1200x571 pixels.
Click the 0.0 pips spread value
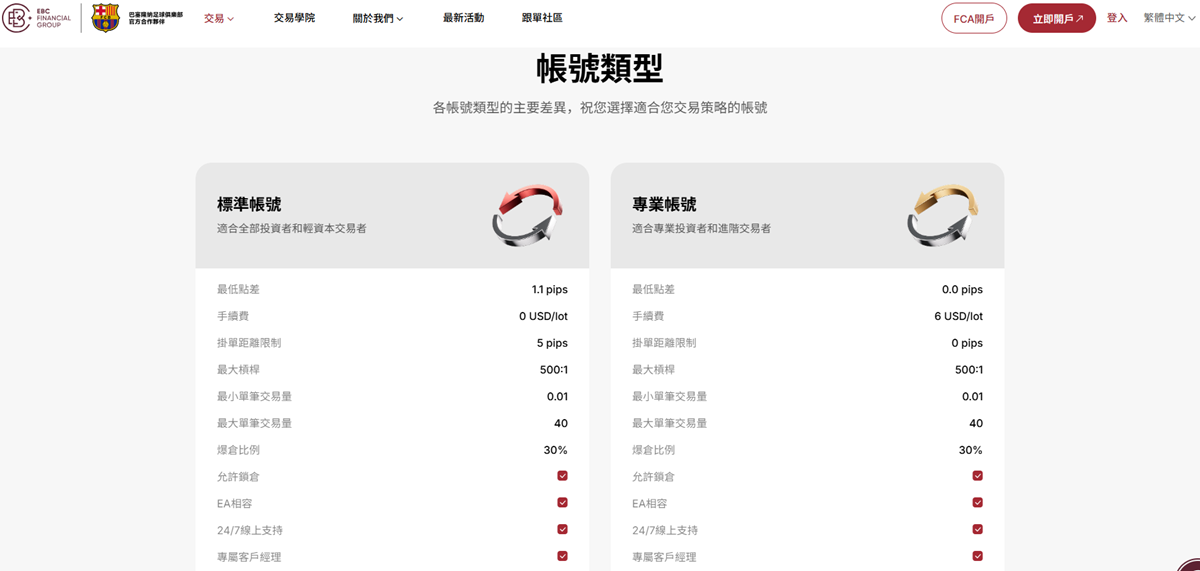pos(963,289)
